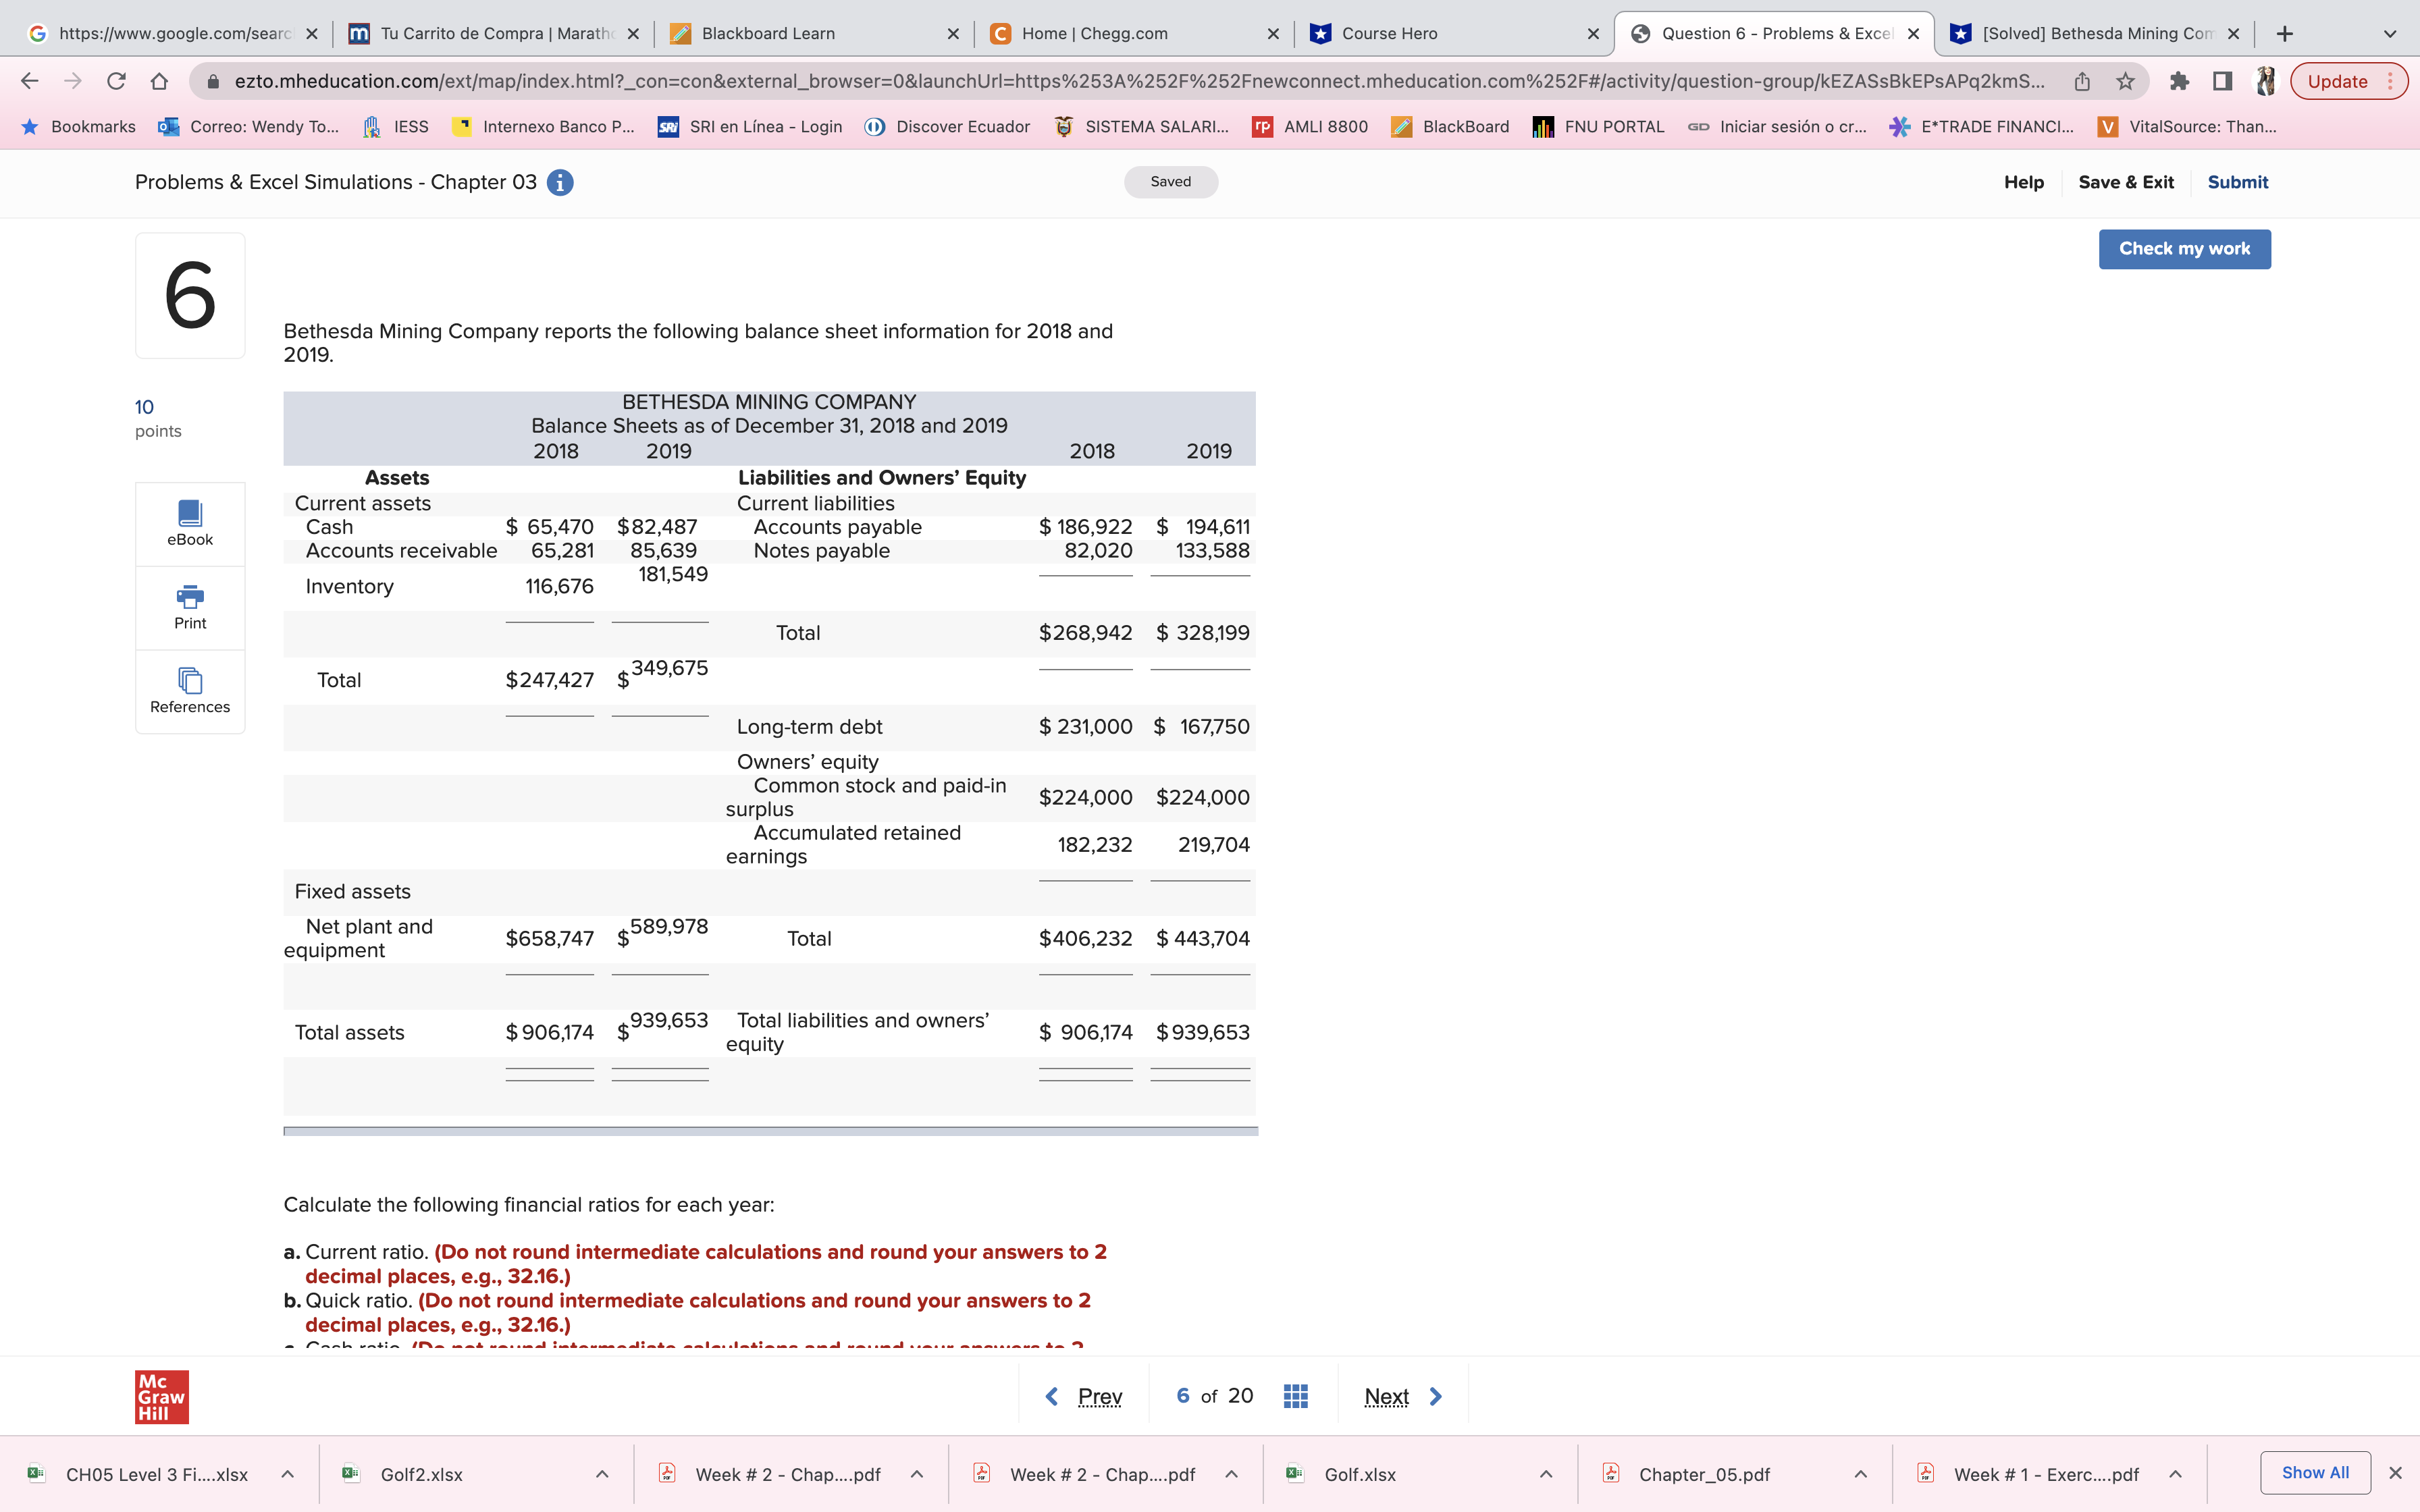Click the browser home icon
This screenshot has height=1512, width=2420.
point(159,82)
